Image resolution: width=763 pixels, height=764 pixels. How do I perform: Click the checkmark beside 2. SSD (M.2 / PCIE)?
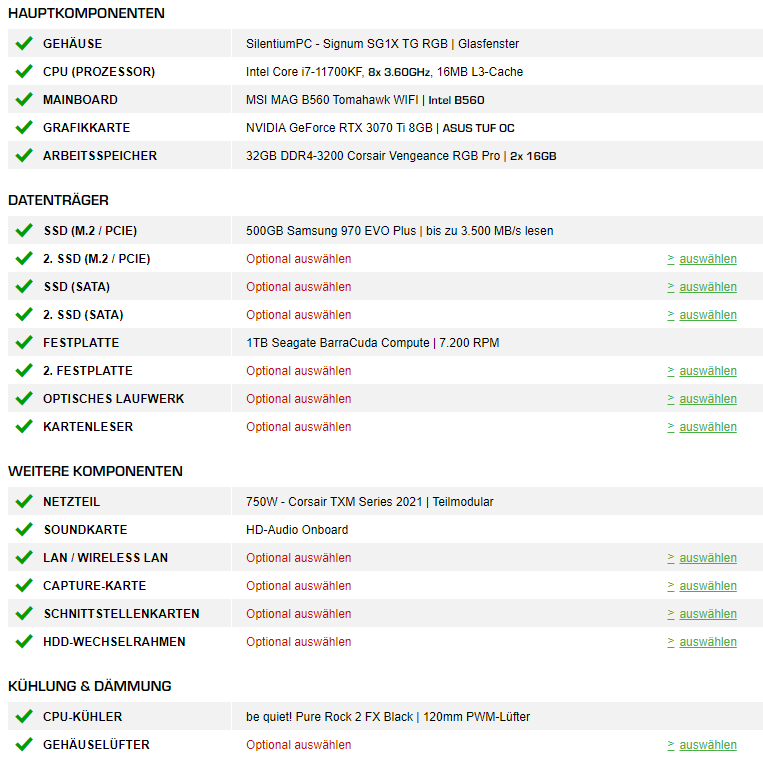coord(24,258)
